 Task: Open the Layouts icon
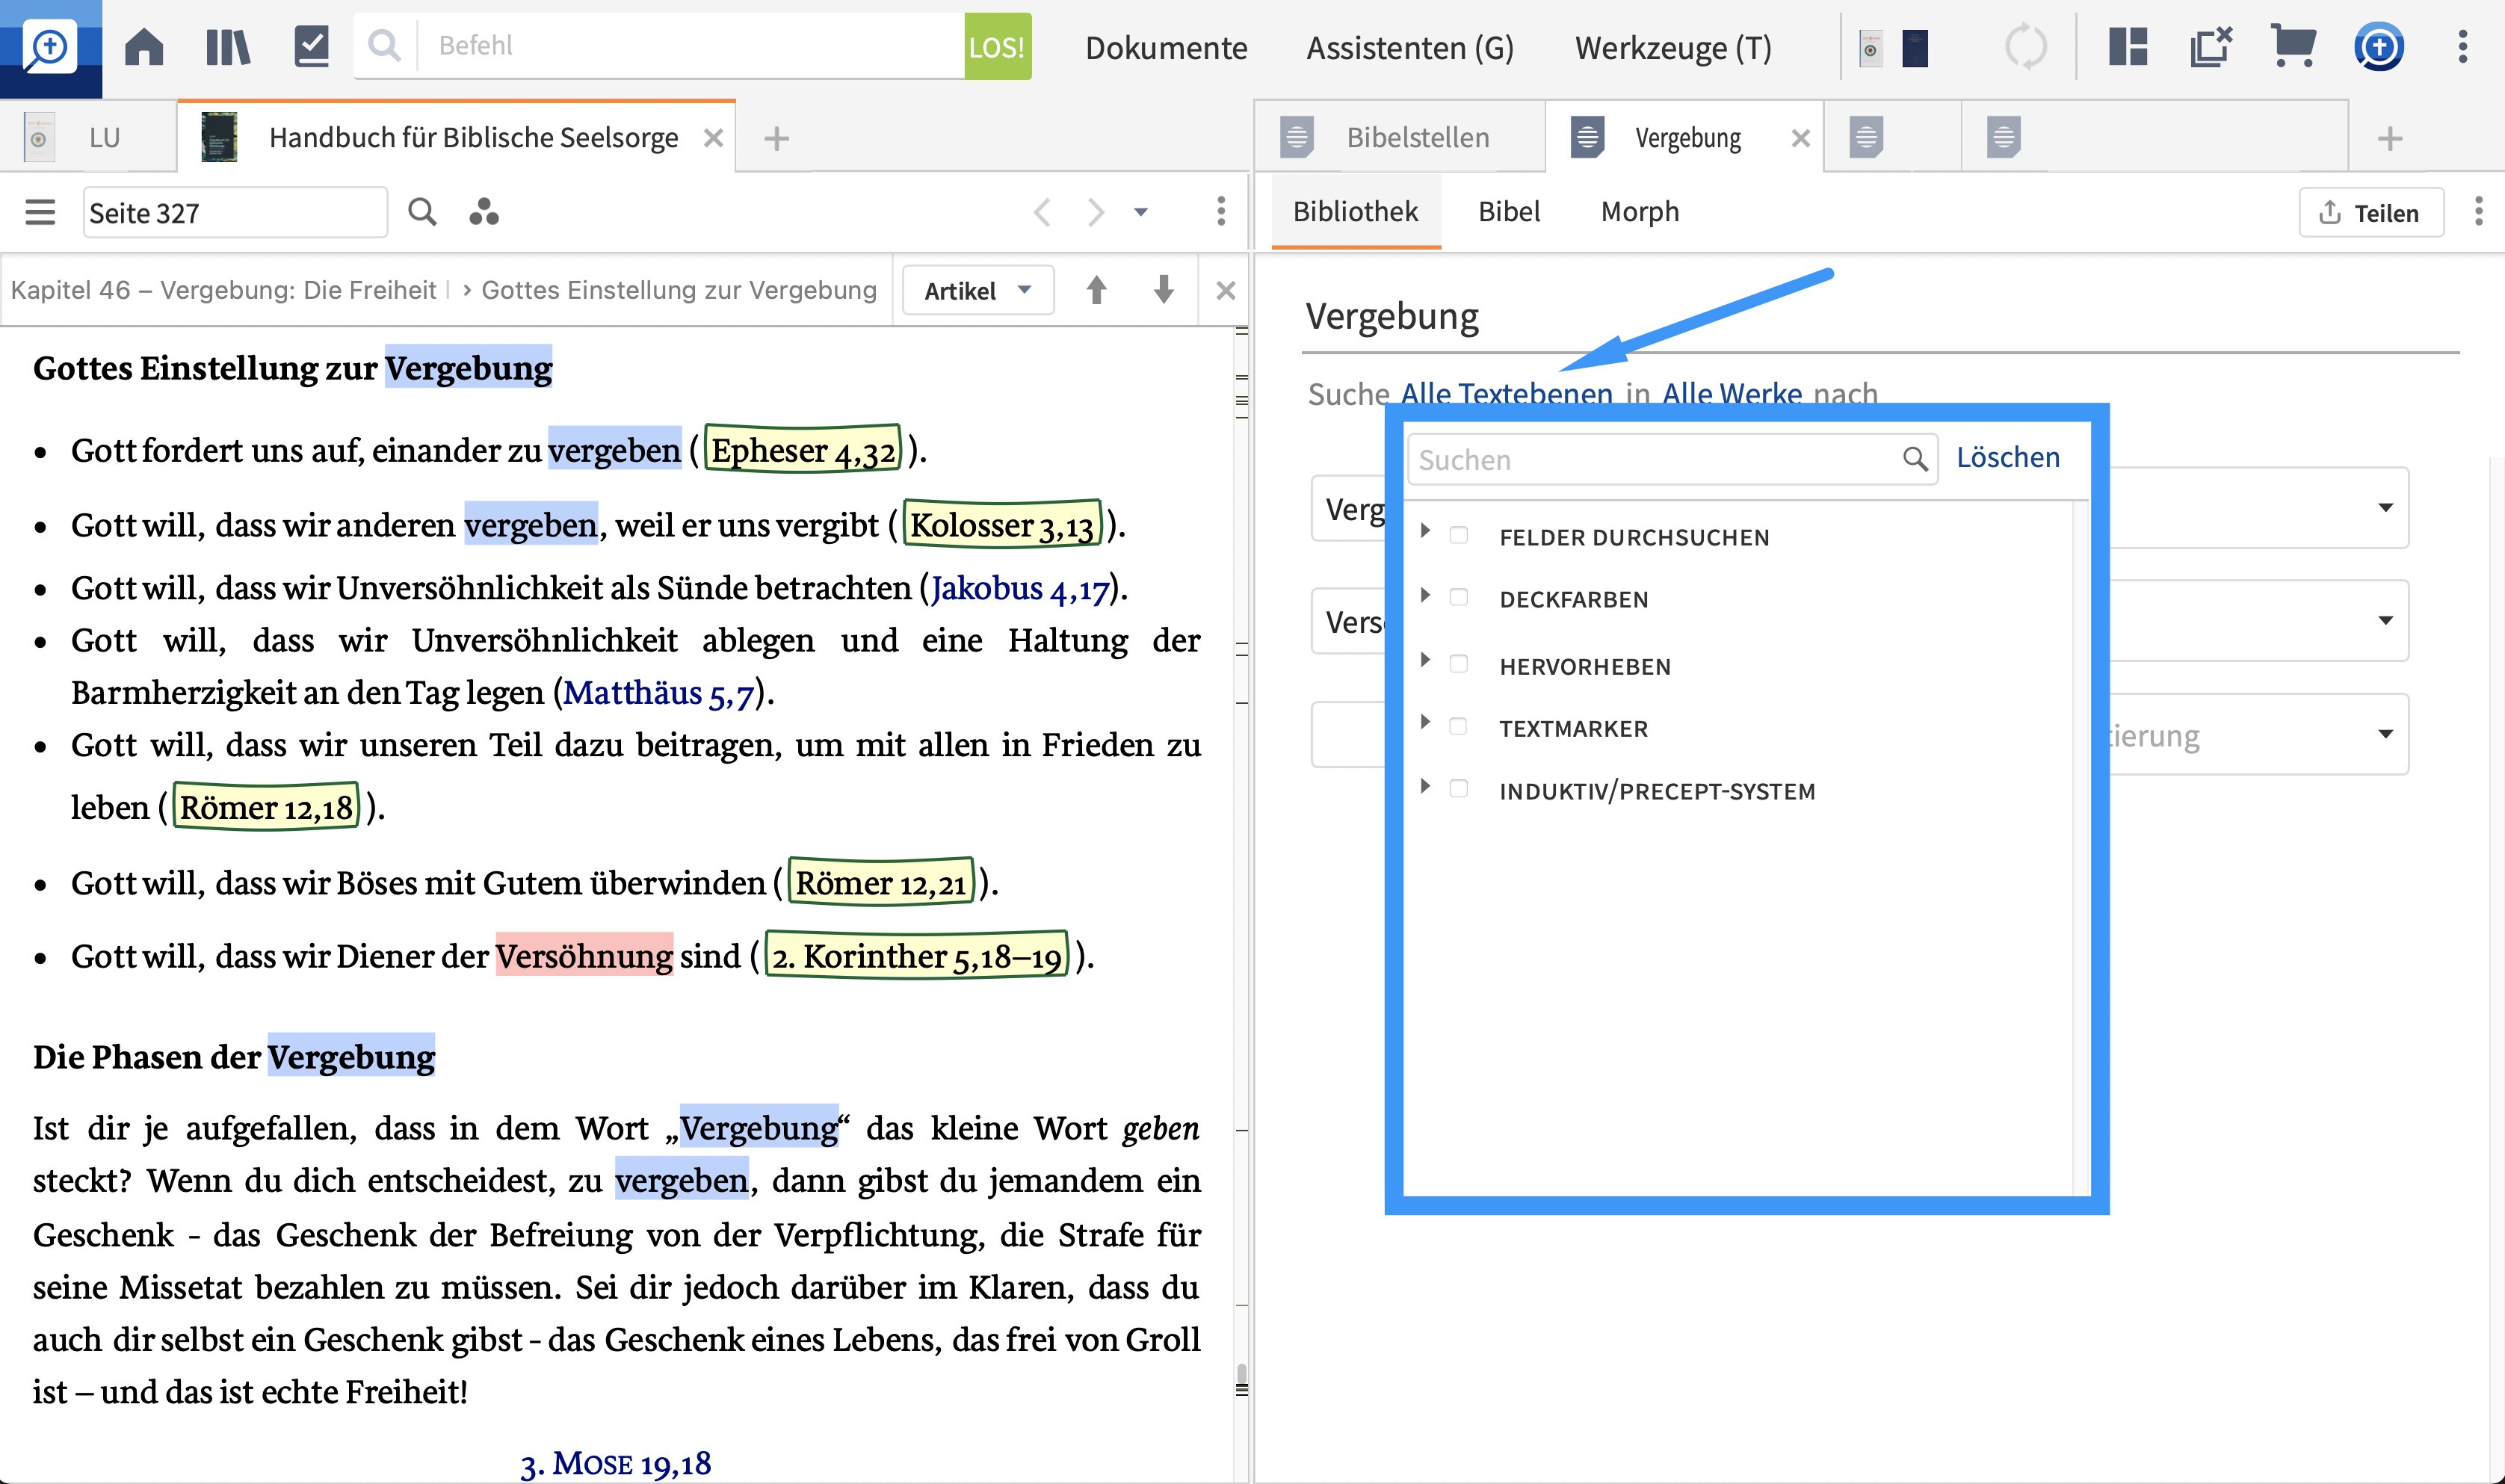(x=2128, y=47)
